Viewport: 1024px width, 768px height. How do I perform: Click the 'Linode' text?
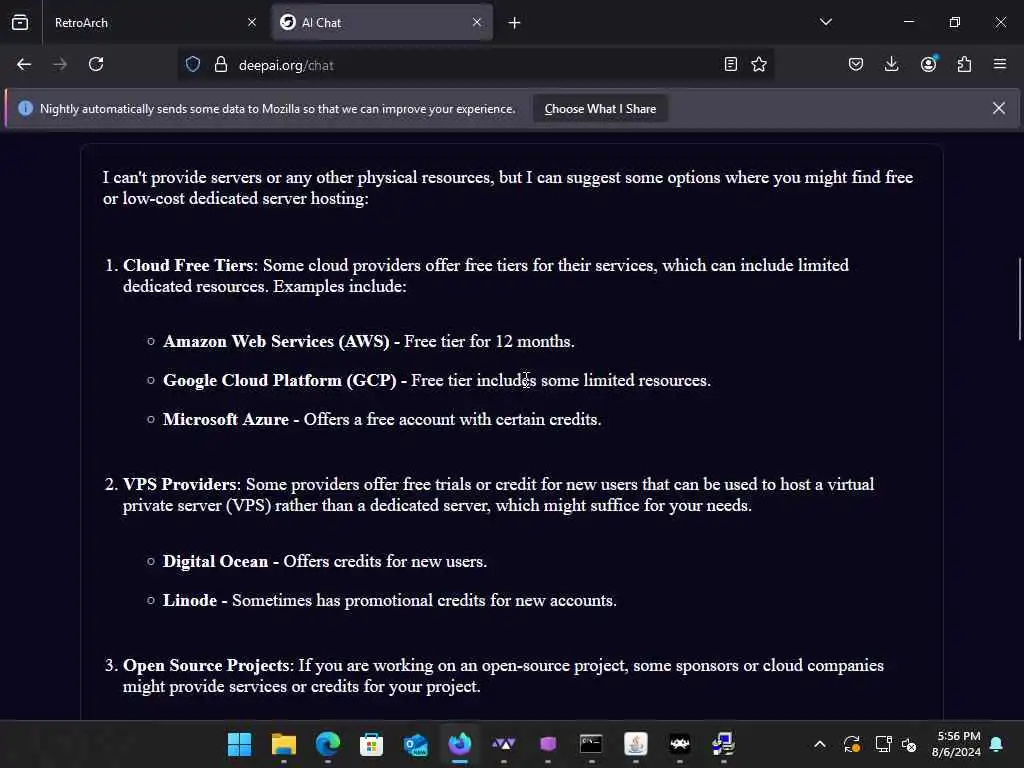pyautogui.click(x=189, y=600)
